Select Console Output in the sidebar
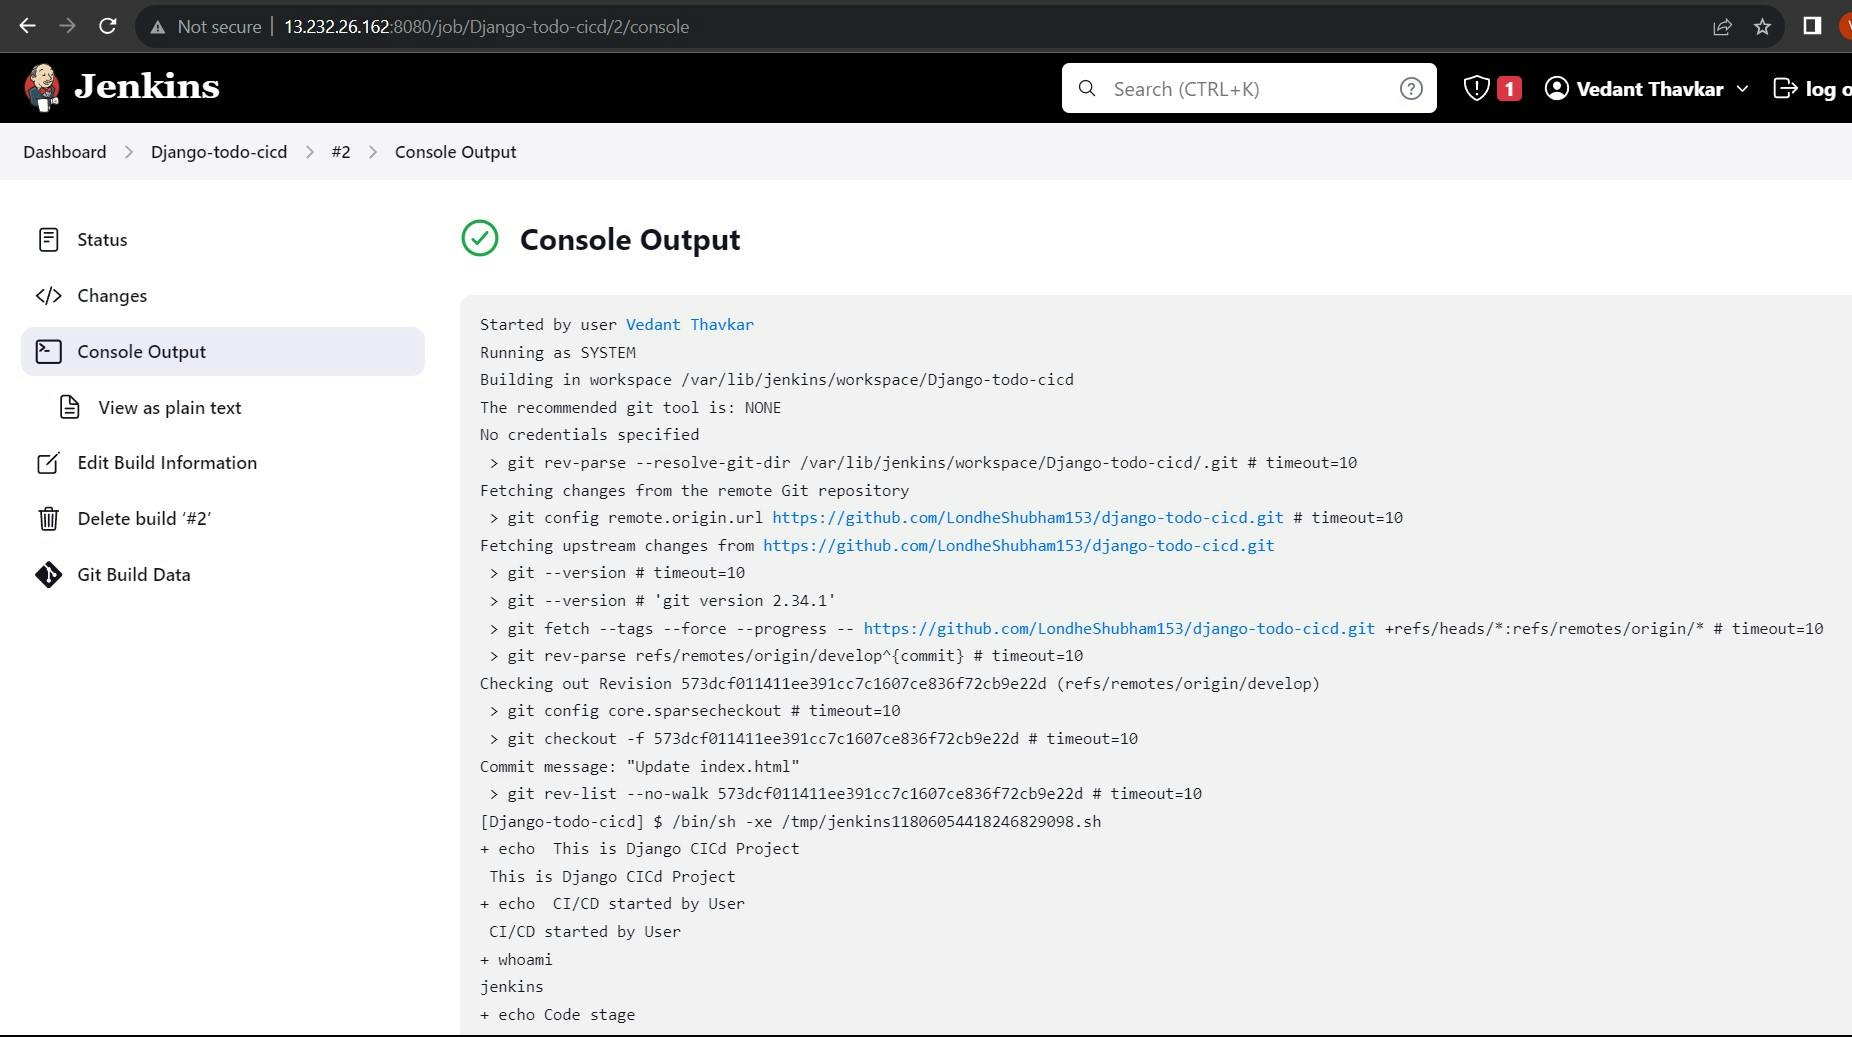 pyautogui.click(x=222, y=352)
